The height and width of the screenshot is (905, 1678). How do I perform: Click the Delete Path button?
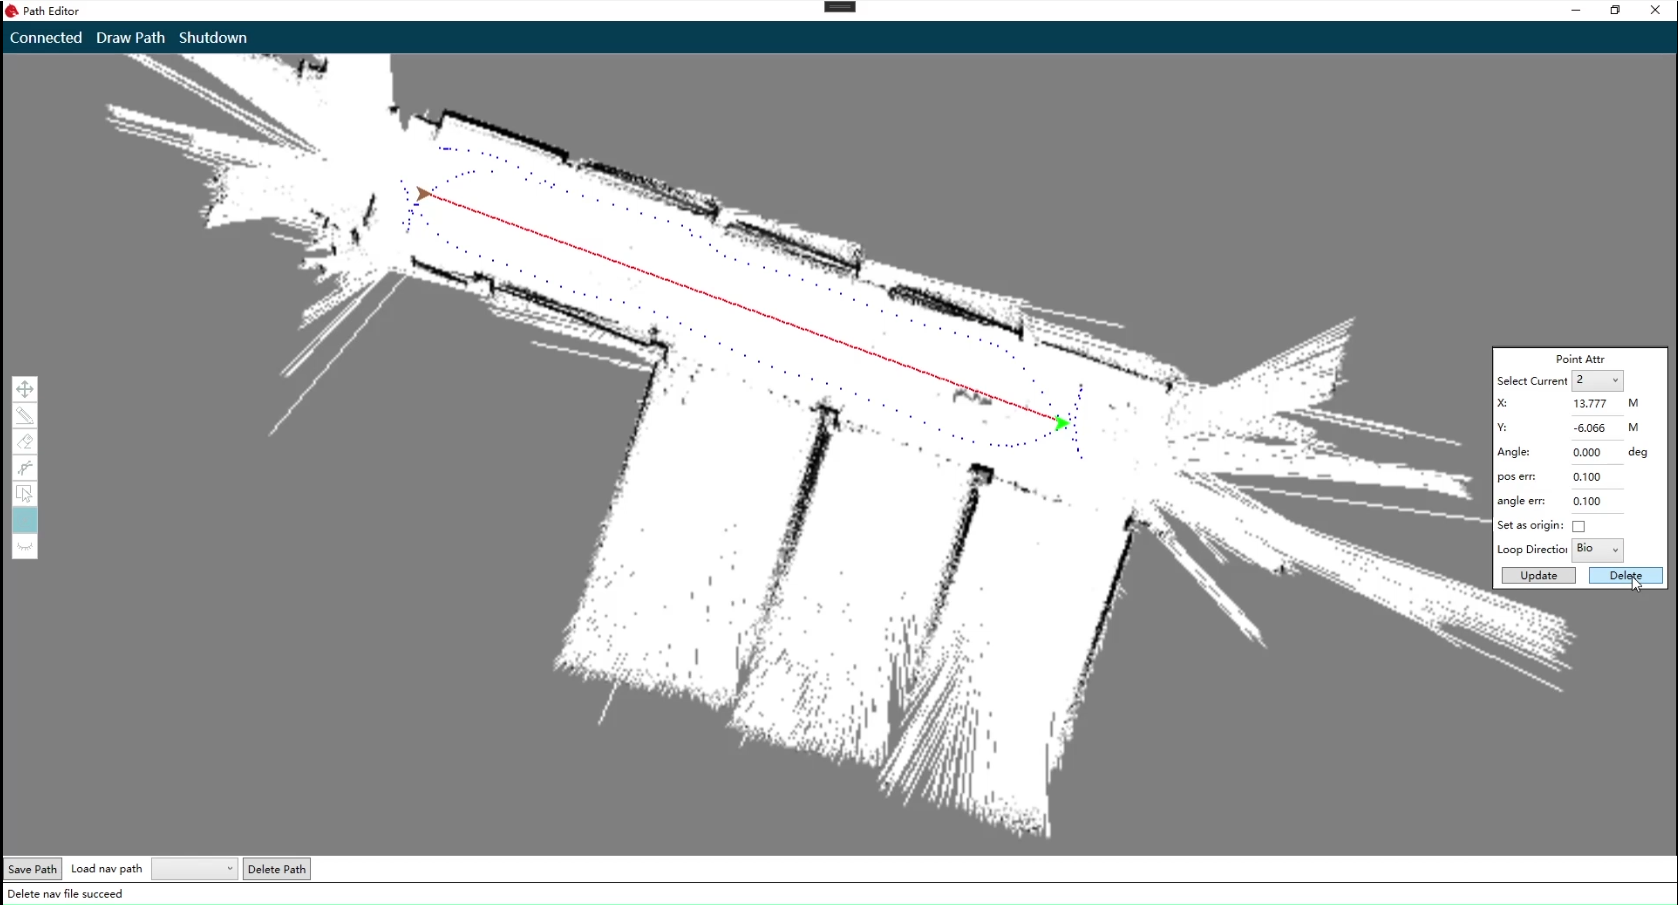[276, 869]
